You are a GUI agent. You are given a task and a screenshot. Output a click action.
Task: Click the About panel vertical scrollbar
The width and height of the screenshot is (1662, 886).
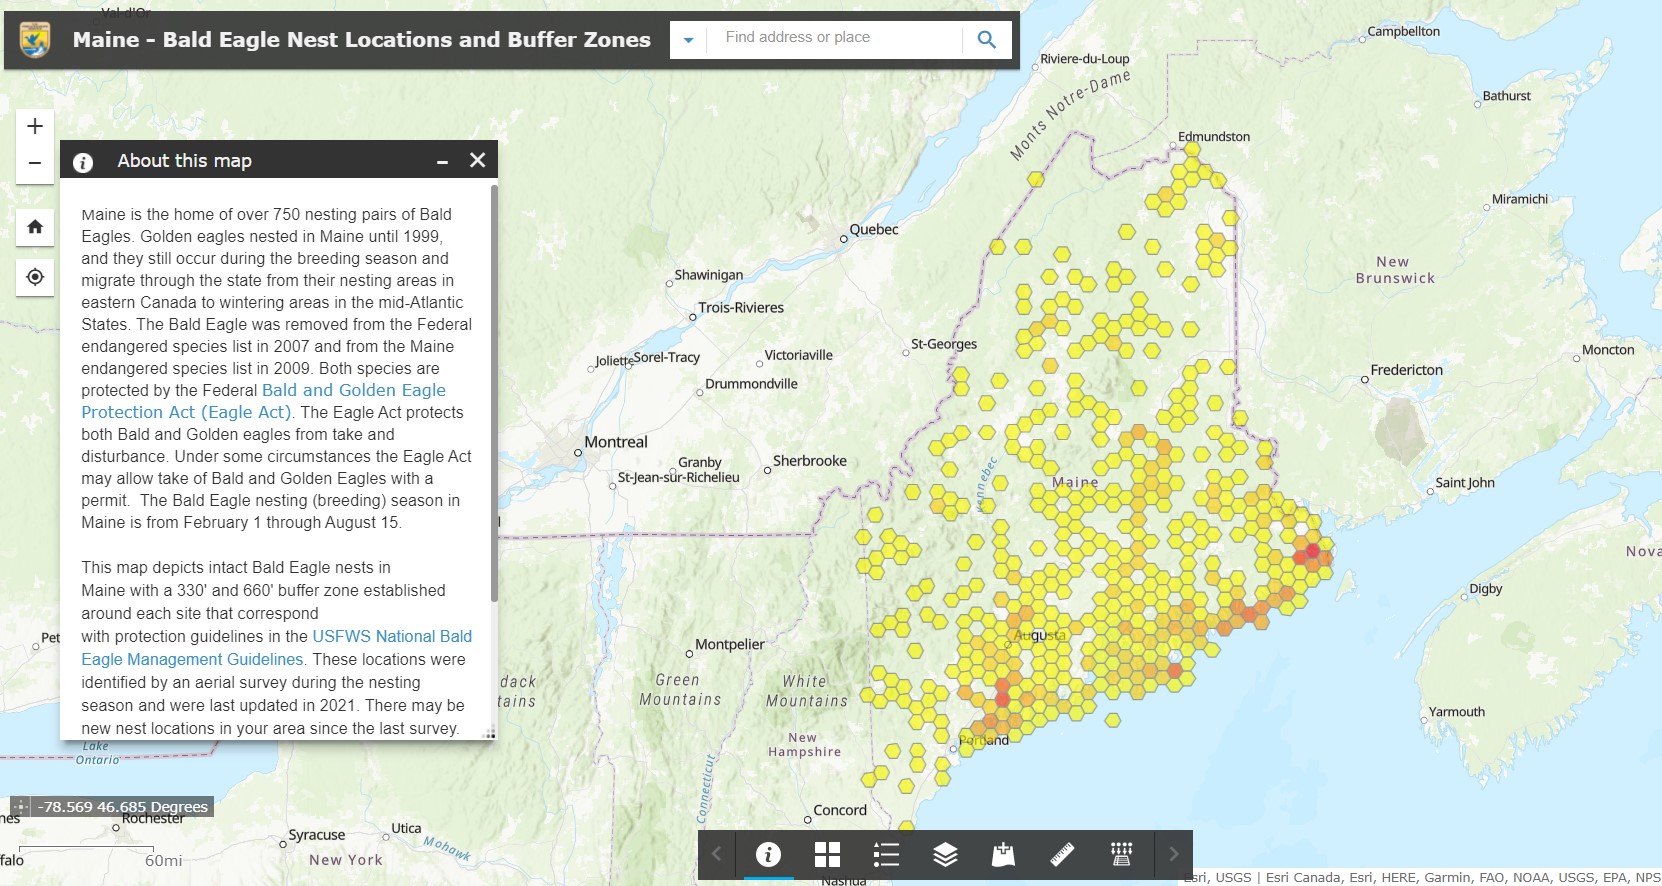pyautogui.click(x=494, y=392)
